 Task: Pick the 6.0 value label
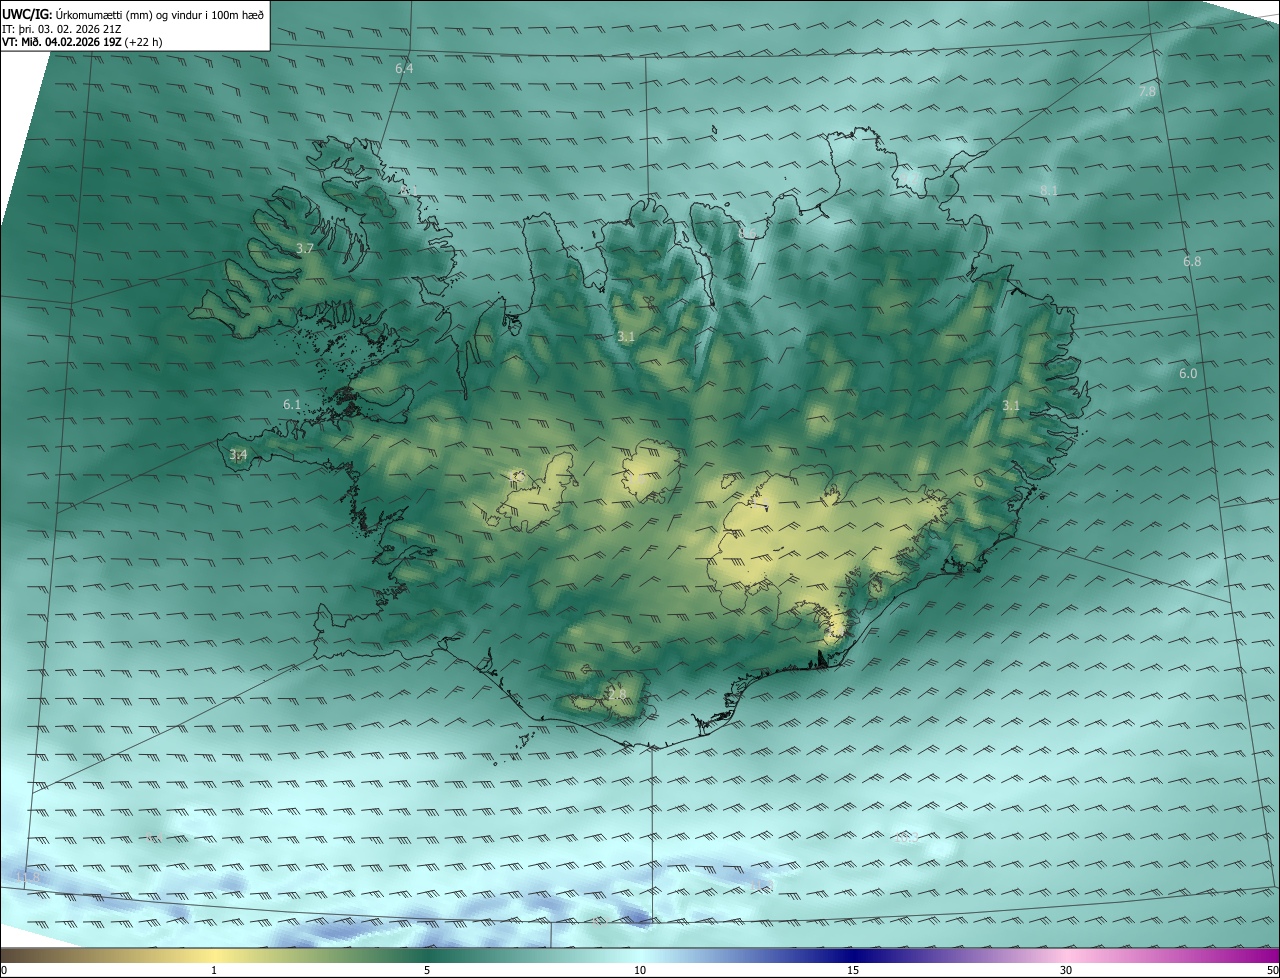[x=1188, y=373]
